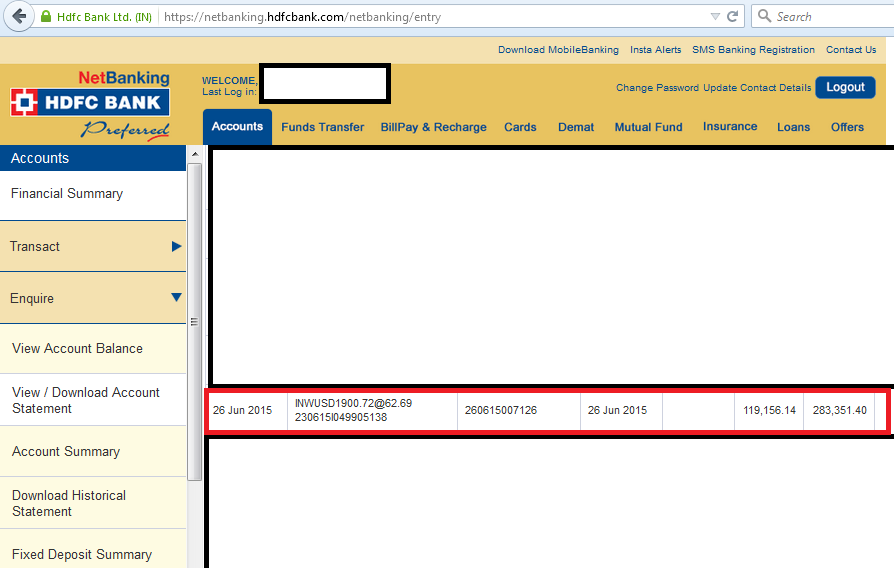Expand the Transact section arrow
894x568 pixels.
(177, 246)
